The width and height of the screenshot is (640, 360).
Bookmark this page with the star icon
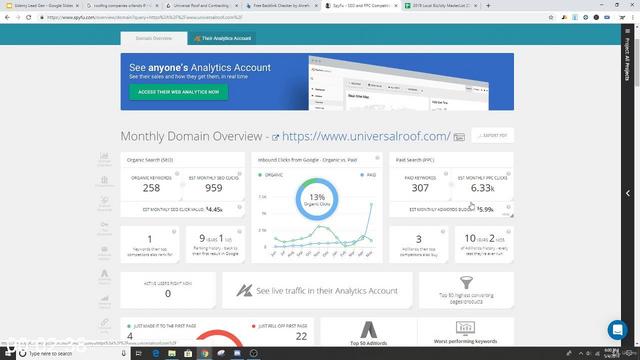pos(551,18)
